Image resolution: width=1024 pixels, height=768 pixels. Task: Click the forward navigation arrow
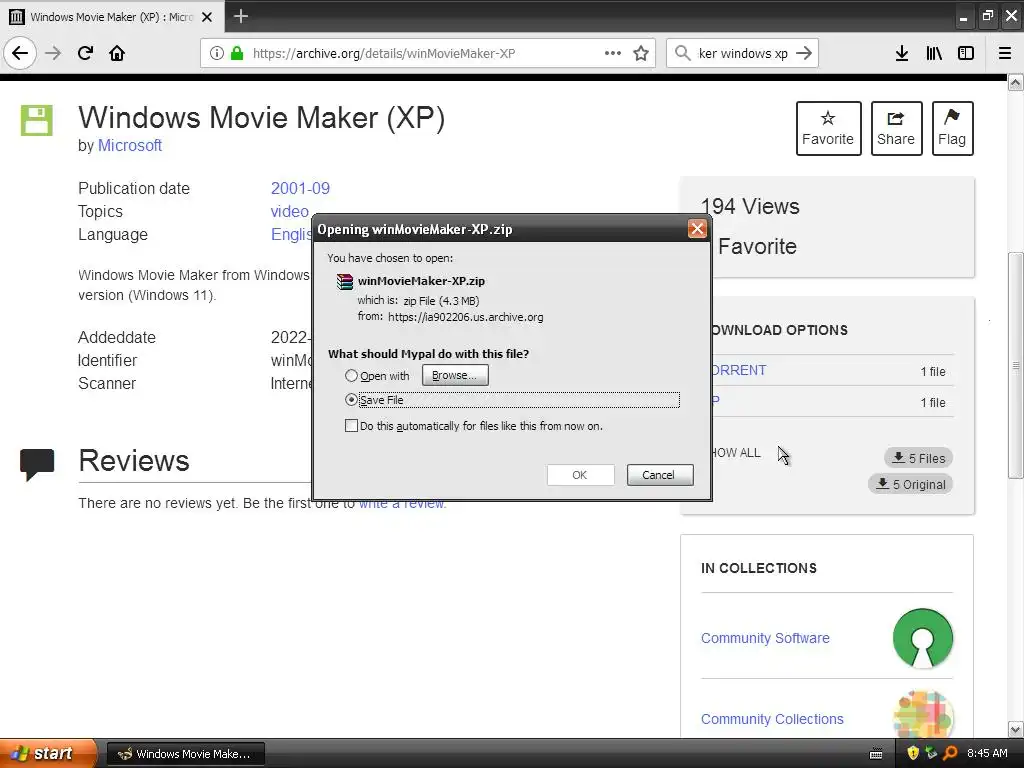coord(54,53)
